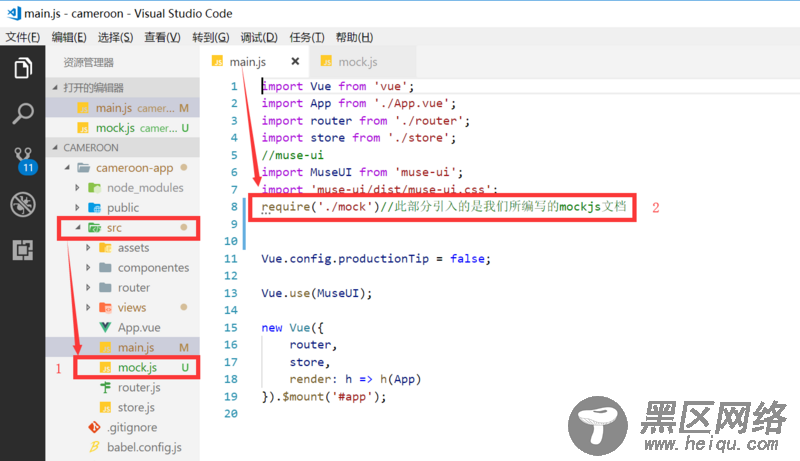Click the Vue.use(MuseUI); code line

[x=317, y=293]
